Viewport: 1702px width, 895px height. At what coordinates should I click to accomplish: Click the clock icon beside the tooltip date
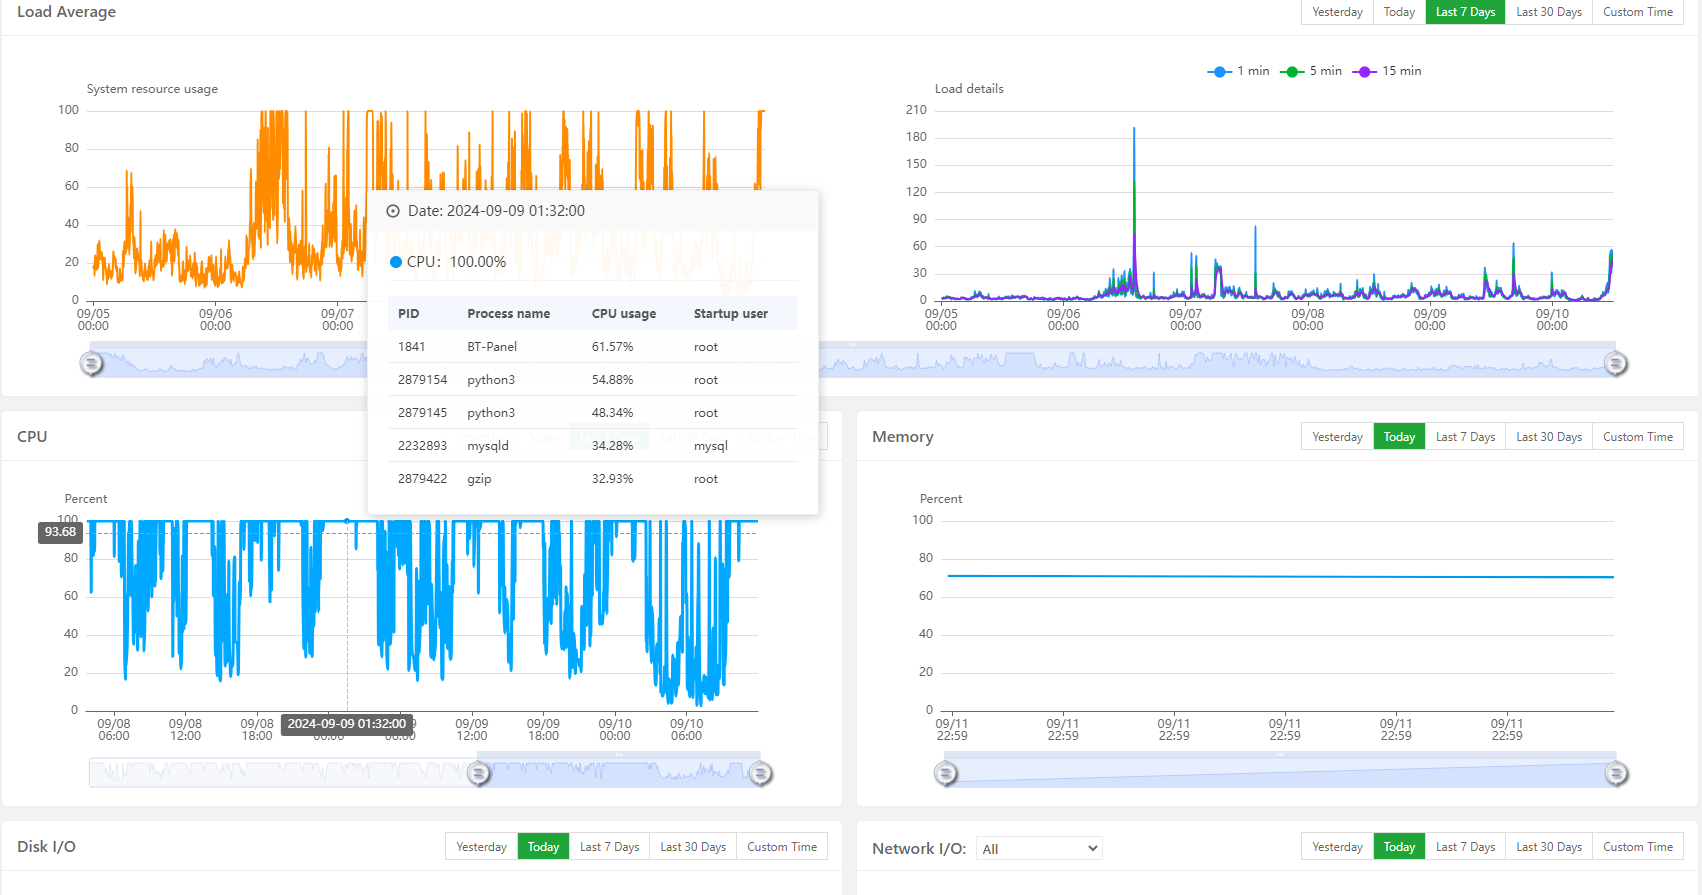(393, 211)
